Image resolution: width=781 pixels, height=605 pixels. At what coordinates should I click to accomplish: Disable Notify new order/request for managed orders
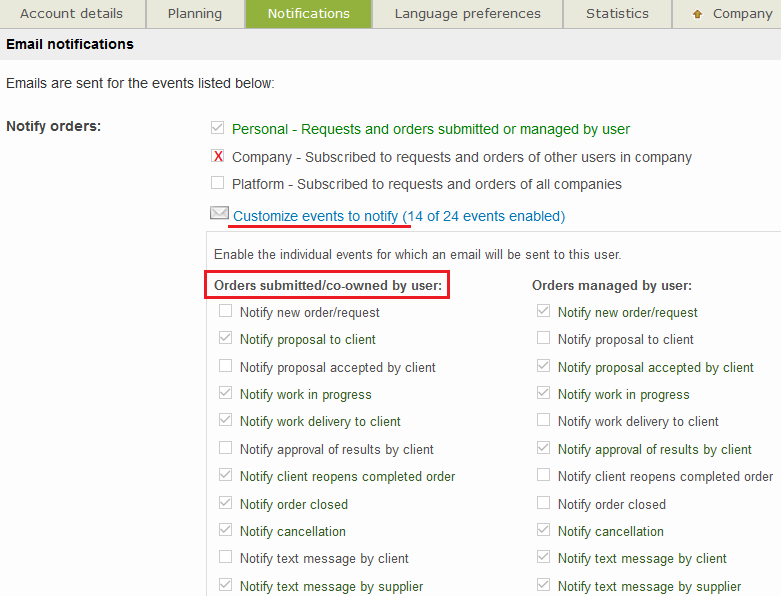(543, 312)
